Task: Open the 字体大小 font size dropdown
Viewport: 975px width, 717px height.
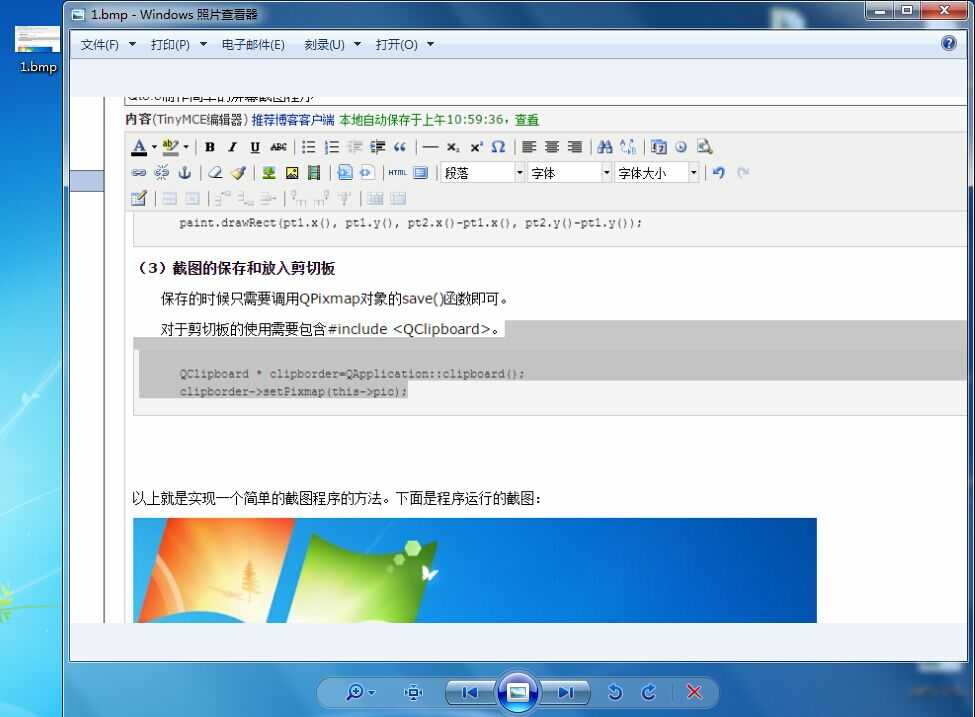Action: [x=657, y=173]
